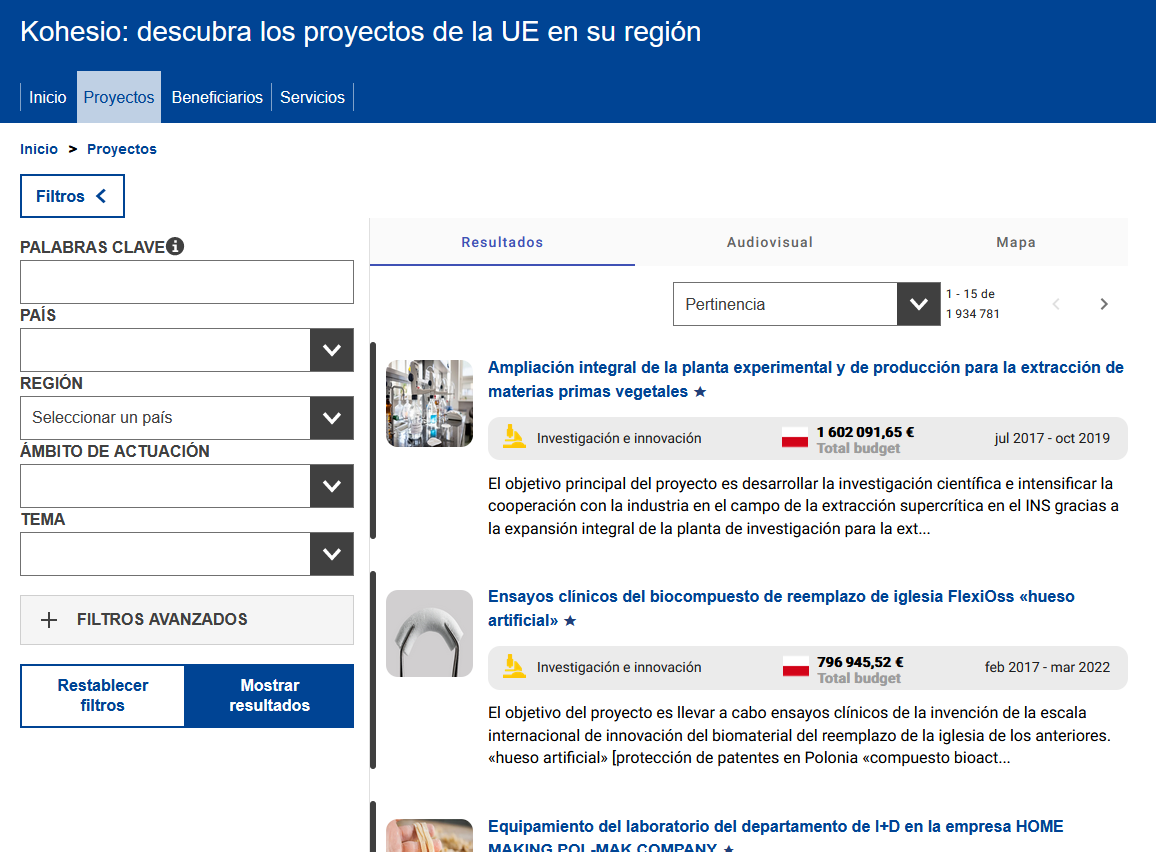Viewport: 1156px width, 852px height.
Task: Open the Pertinencia sort dropdown
Action: pos(918,303)
